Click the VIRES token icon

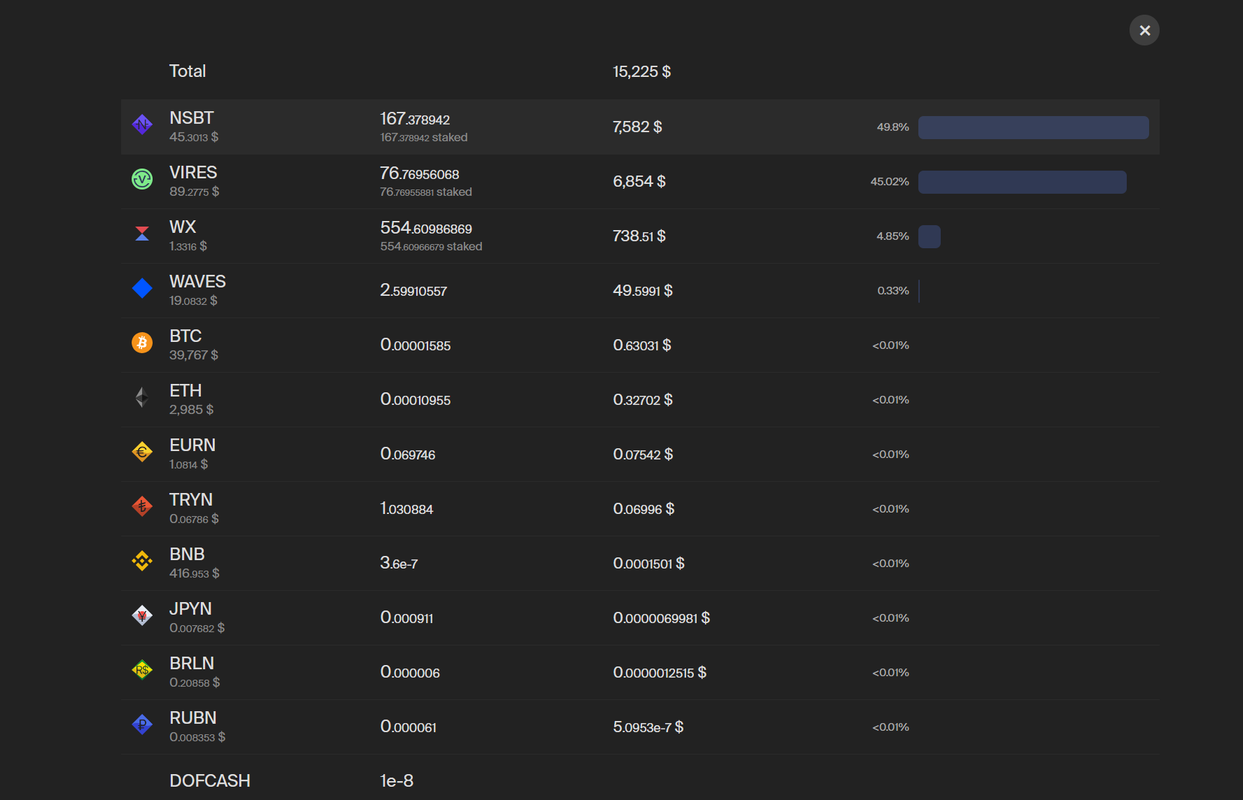point(142,179)
